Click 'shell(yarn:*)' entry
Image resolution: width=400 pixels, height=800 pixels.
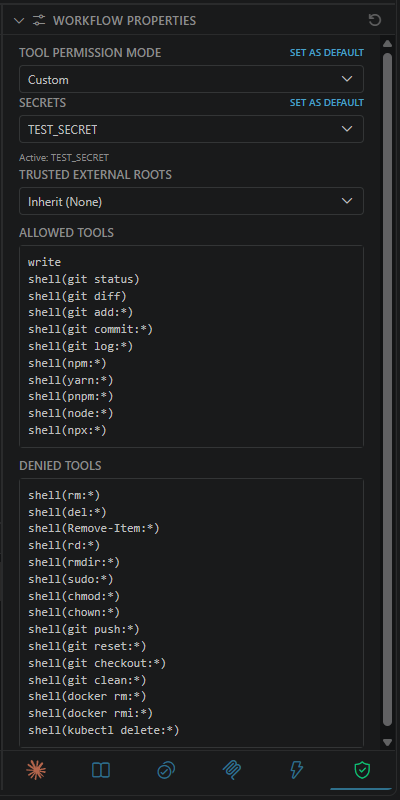70,380
